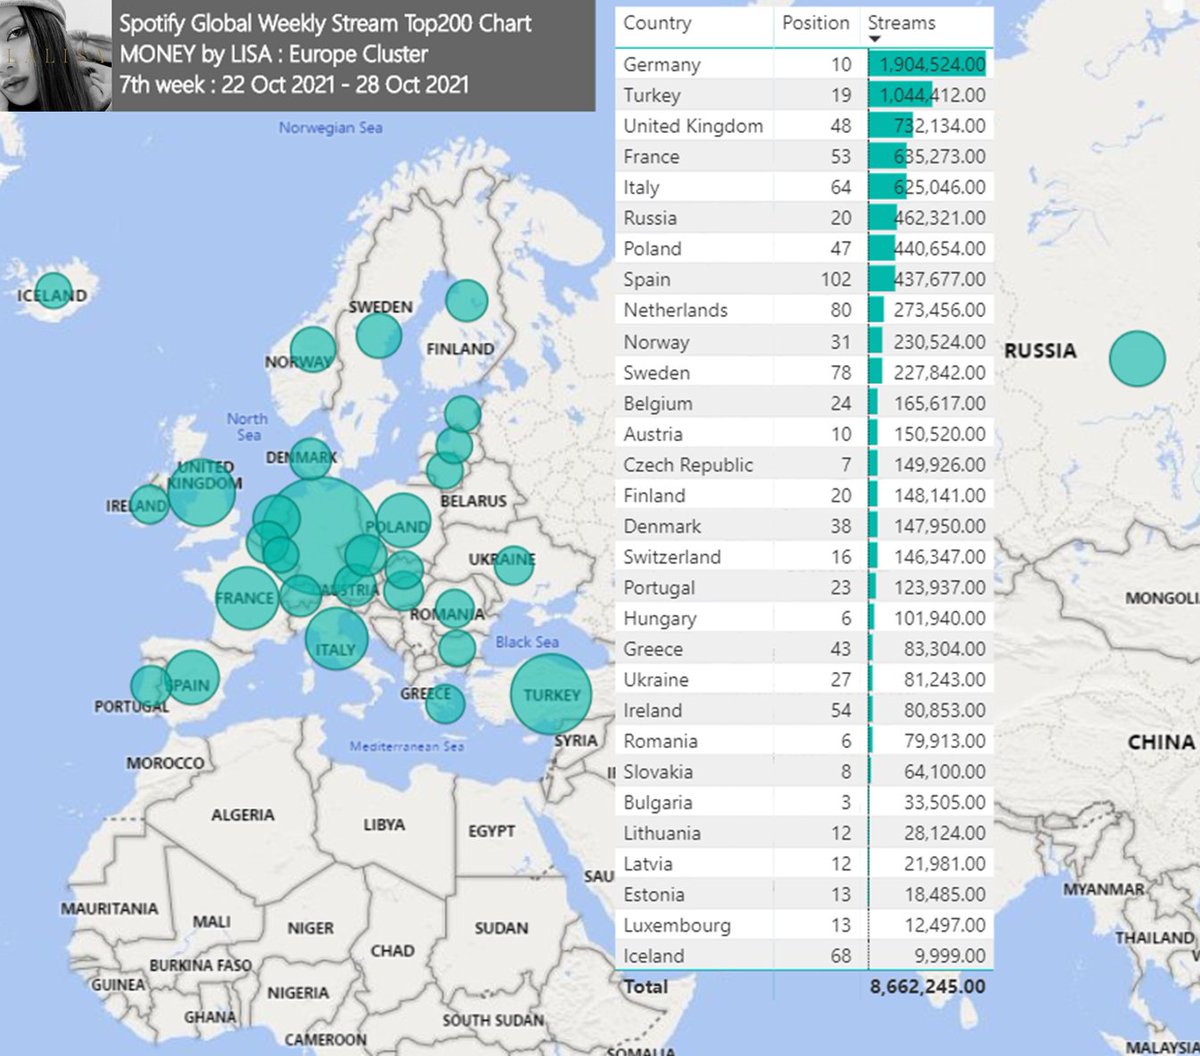1200x1056 pixels.
Task: Click Lithuania in the Country column
Action: (x=662, y=833)
